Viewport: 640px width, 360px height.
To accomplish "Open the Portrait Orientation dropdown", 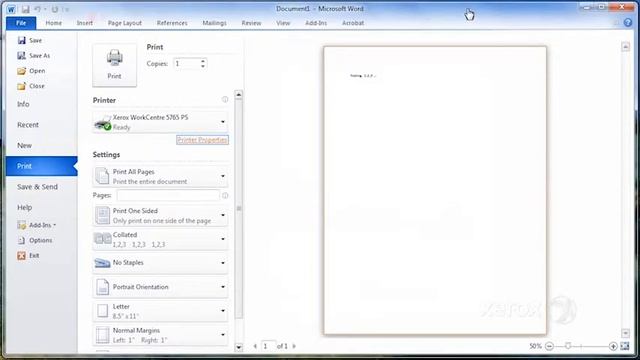I will [160, 287].
